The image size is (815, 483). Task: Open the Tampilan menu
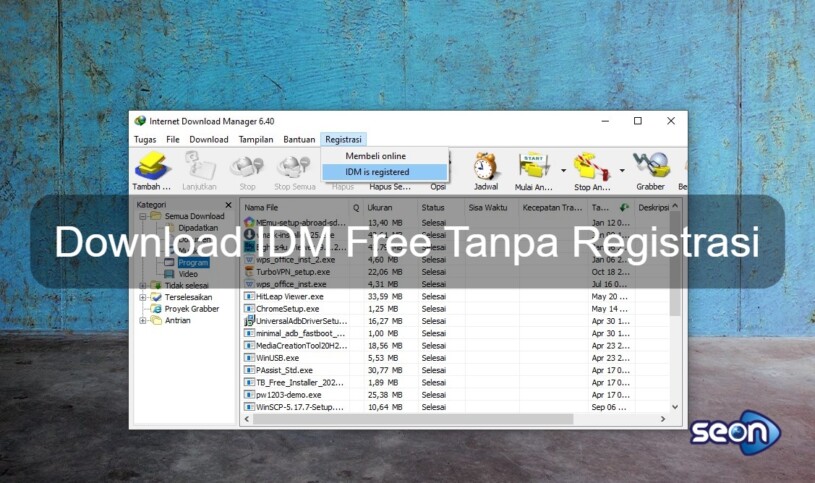coord(256,139)
